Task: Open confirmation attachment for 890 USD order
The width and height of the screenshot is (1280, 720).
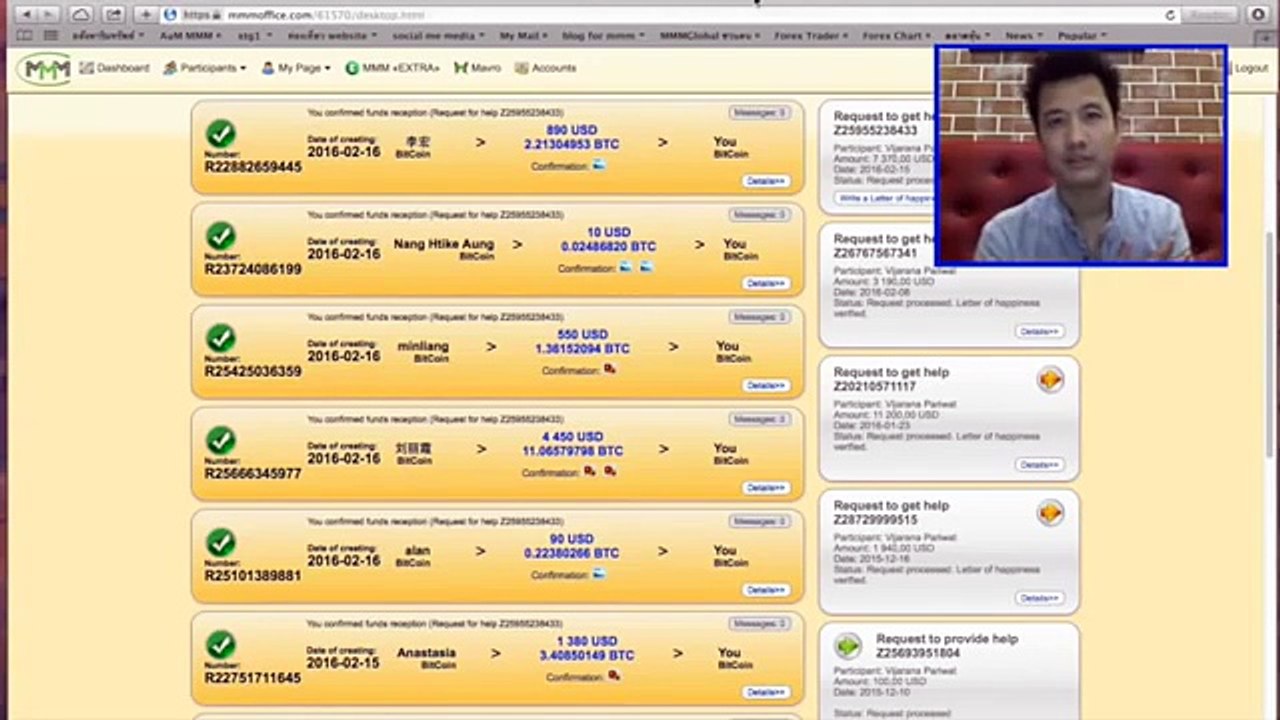Action: click(x=599, y=165)
